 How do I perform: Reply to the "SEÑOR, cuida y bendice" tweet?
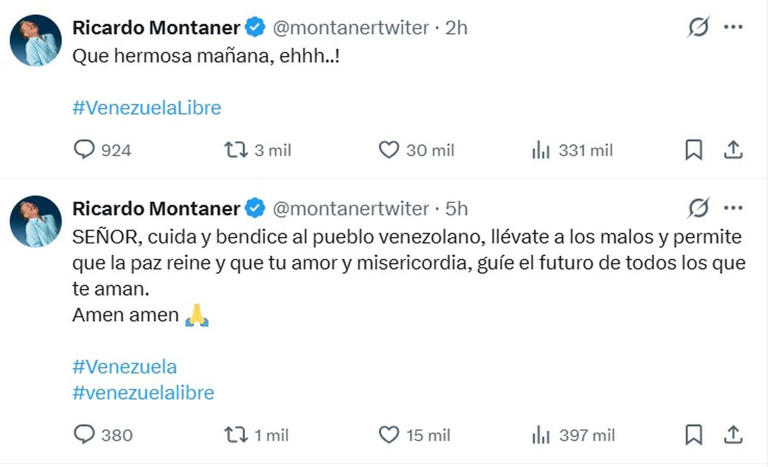(x=86, y=434)
